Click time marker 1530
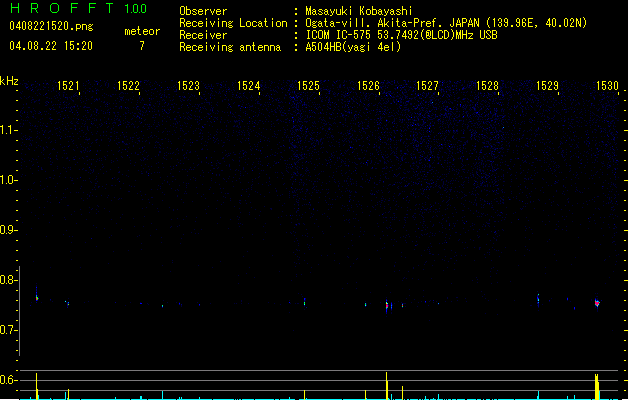Screen dimensions: 629x400 click(x=607, y=86)
